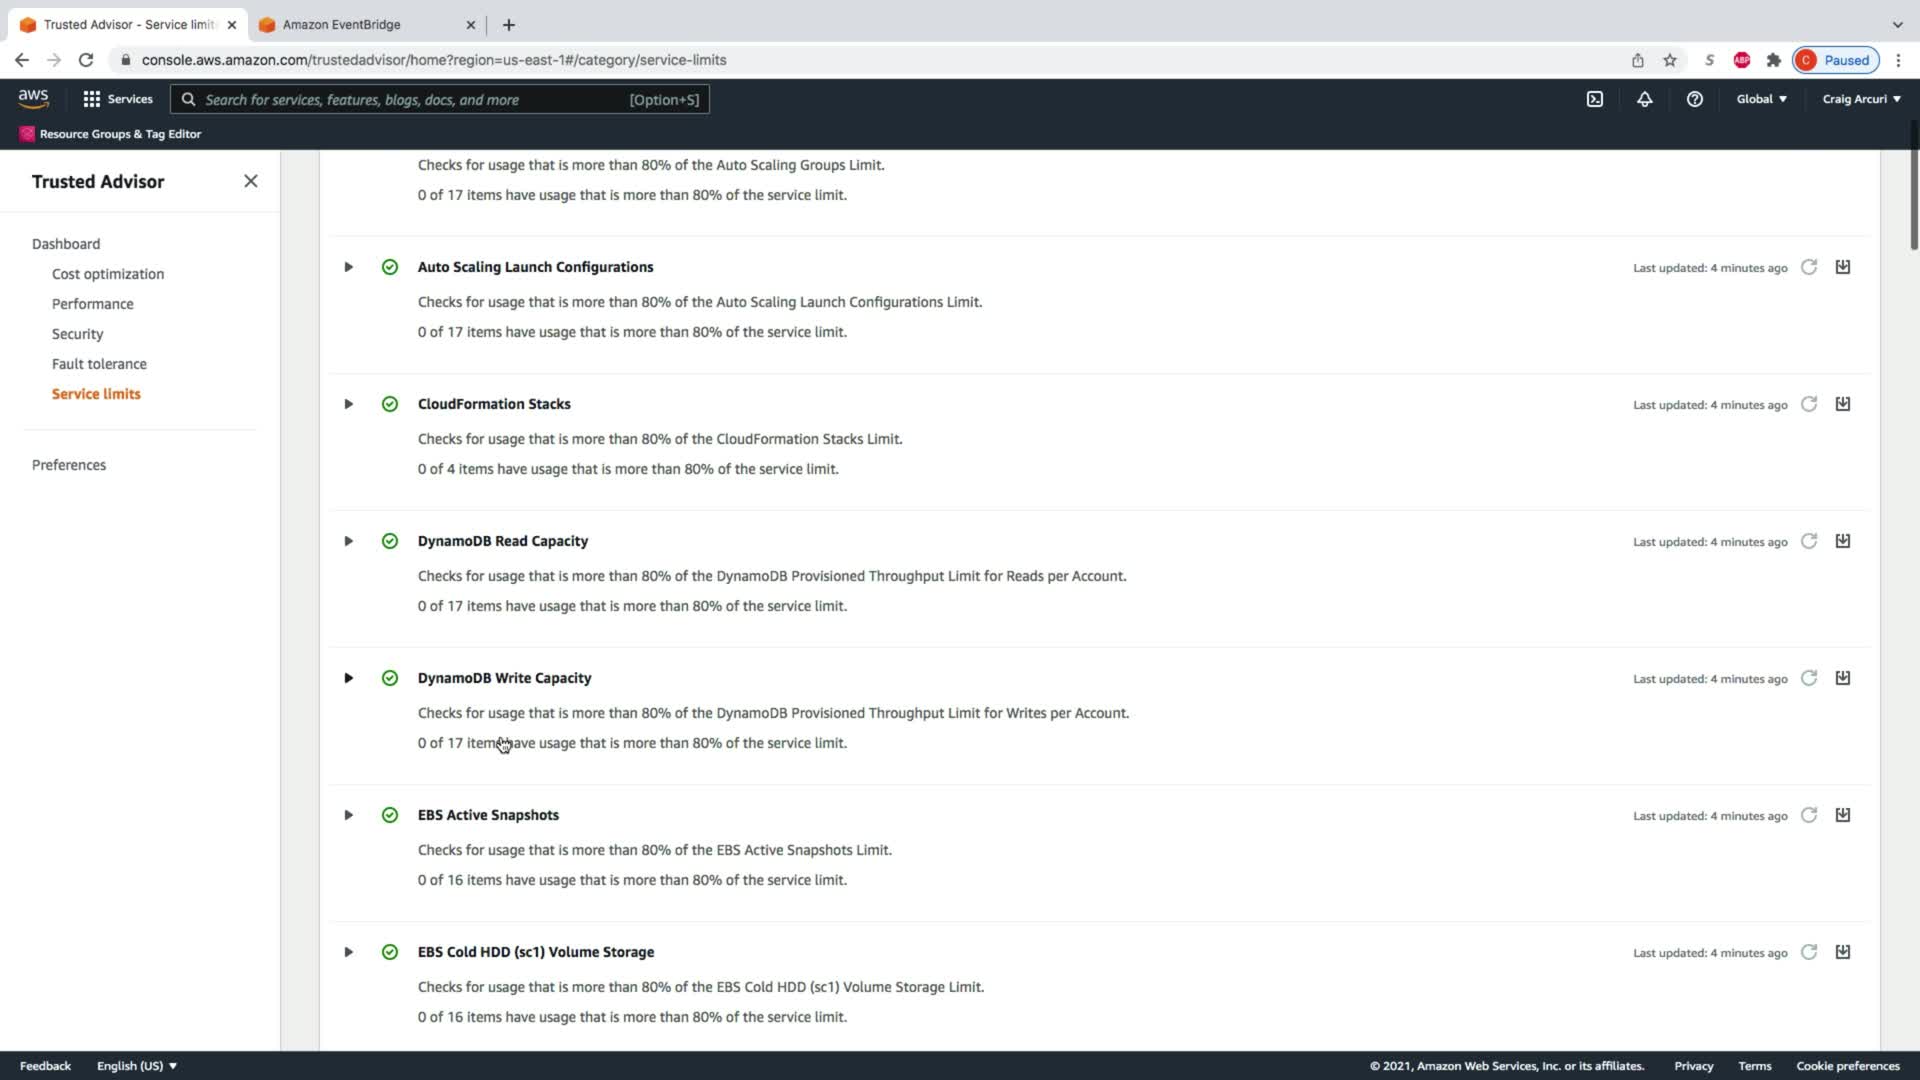Switch to the Amazon EventBridge tab
The image size is (1920, 1080).
[341, 25]
